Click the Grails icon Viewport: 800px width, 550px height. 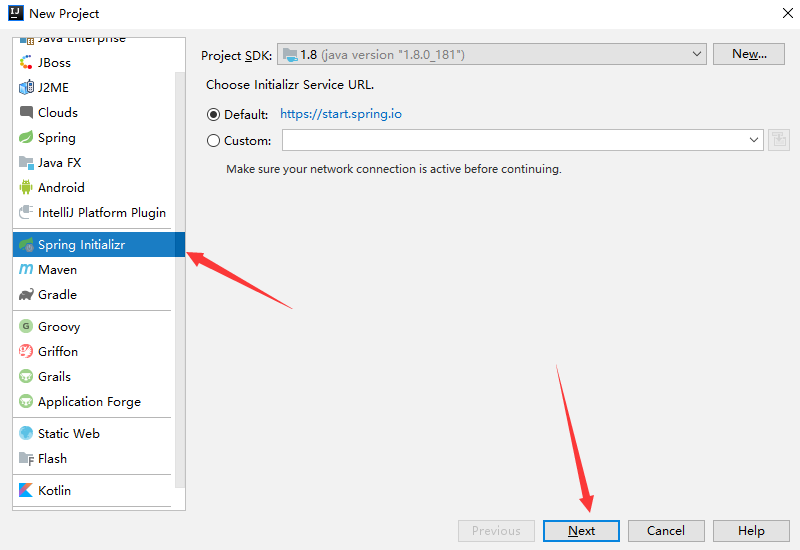point(26,377)
